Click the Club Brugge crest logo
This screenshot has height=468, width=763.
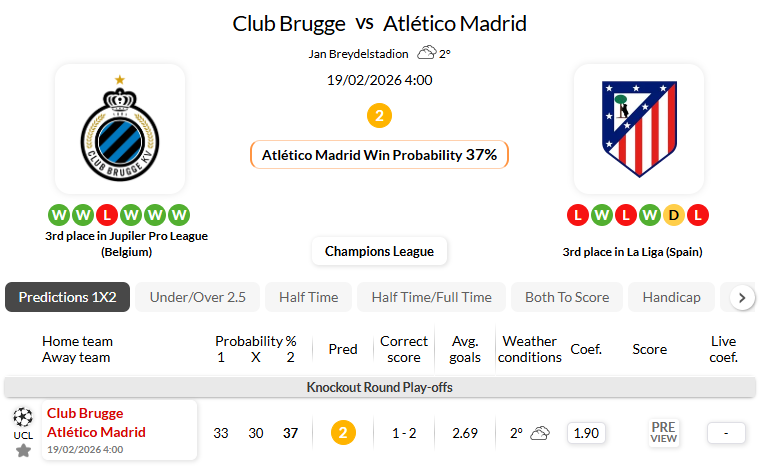[x=120, y=128]
